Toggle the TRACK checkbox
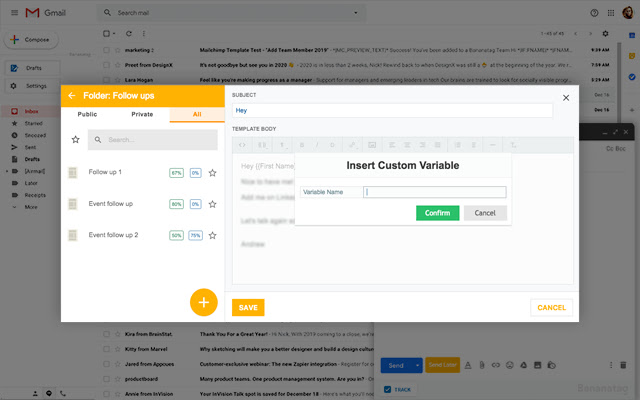The width and height of the screenshot is (640, 400). 388,388
